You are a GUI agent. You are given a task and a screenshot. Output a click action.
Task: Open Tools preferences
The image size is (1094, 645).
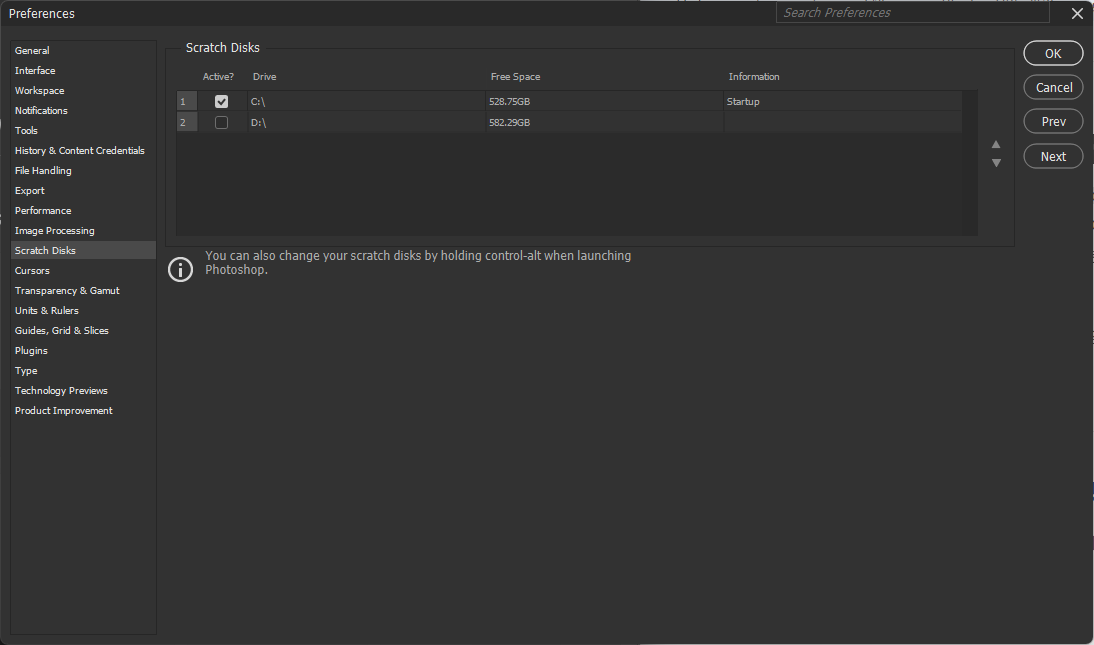[x=27, y=131]
